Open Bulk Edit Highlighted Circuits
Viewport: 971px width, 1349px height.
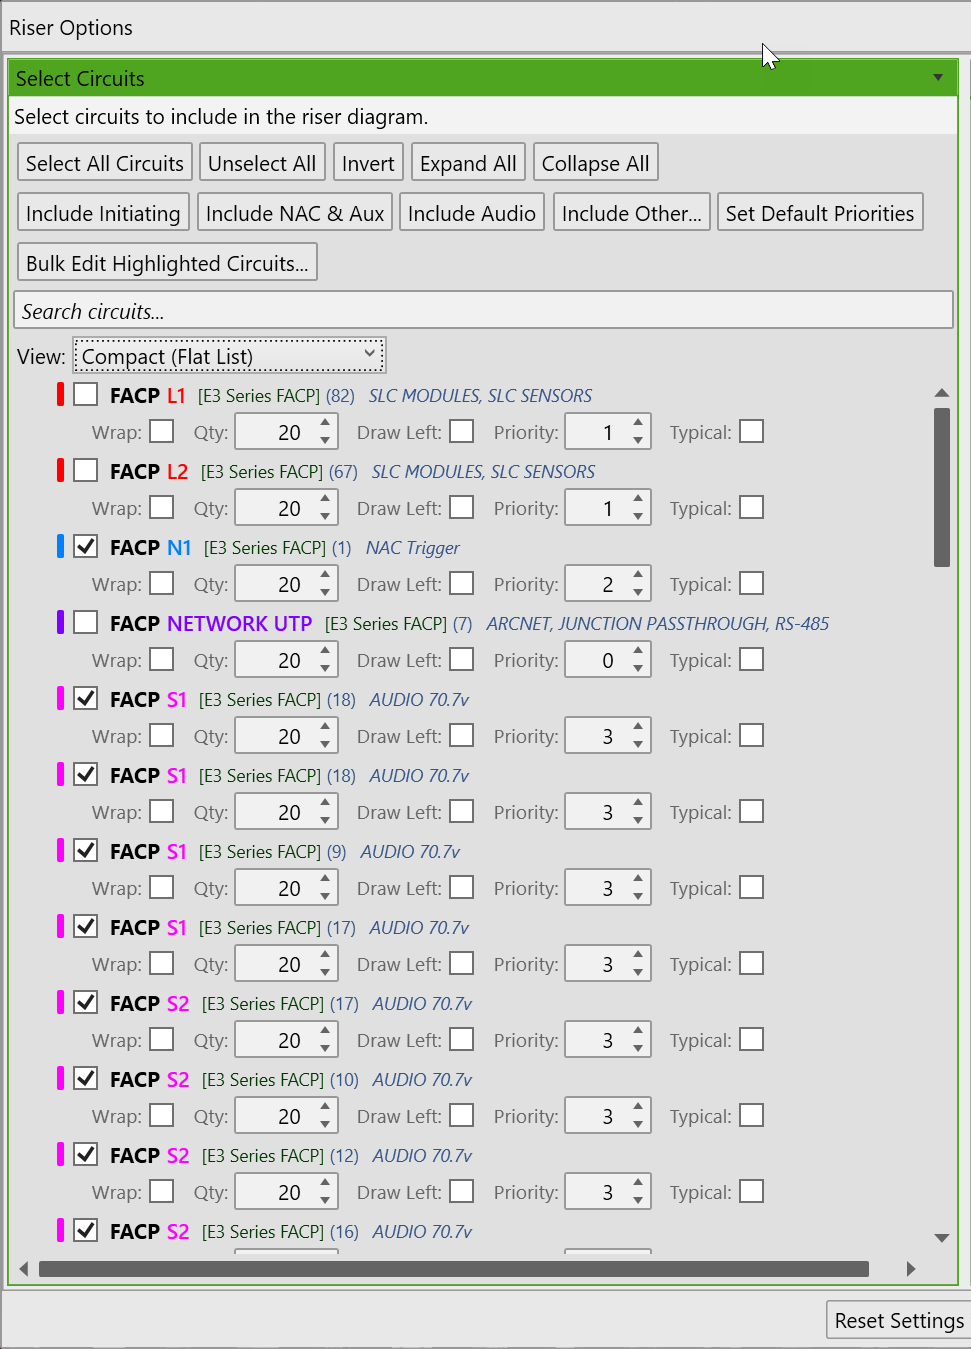(168, 263)
